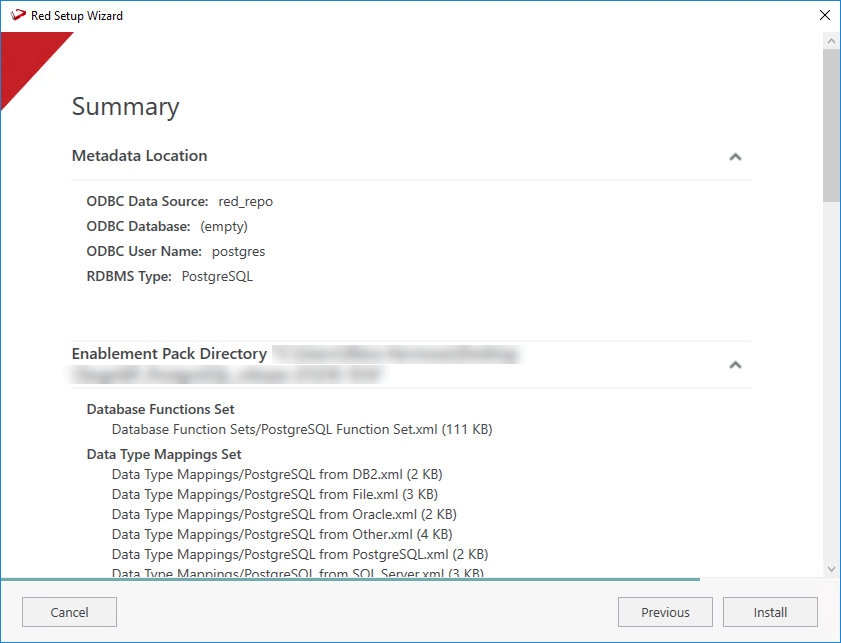This screenshot has width=841, height=643.
Task: Cancel the setup wizard
Action: pyautogui.click(x=69, y=612)
